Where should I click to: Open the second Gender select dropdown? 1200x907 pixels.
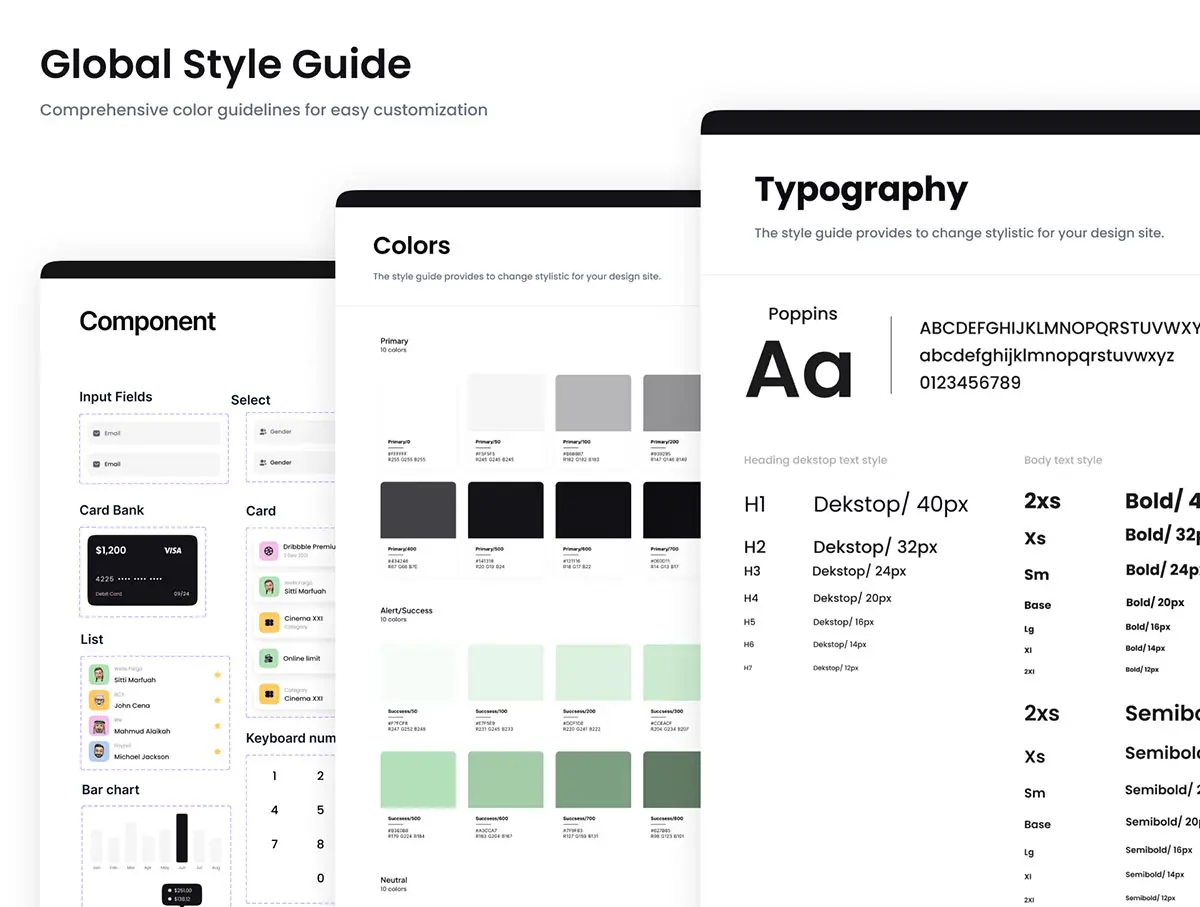(x=295, y=463)
